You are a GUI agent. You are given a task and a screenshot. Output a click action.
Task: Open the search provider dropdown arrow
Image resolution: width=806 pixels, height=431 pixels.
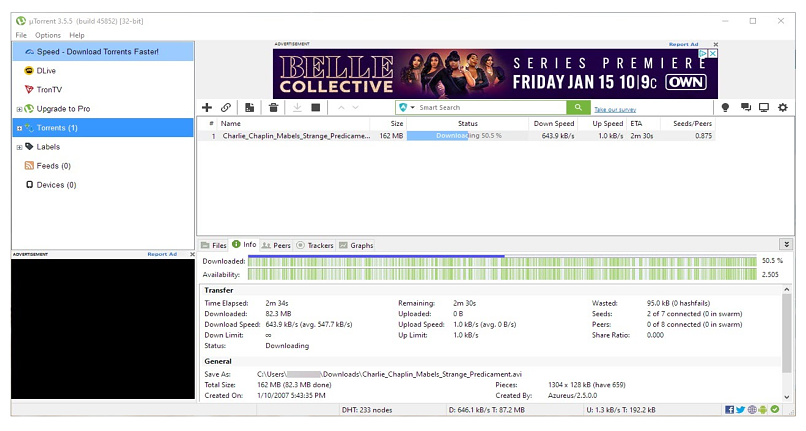[x=412, y=107]
